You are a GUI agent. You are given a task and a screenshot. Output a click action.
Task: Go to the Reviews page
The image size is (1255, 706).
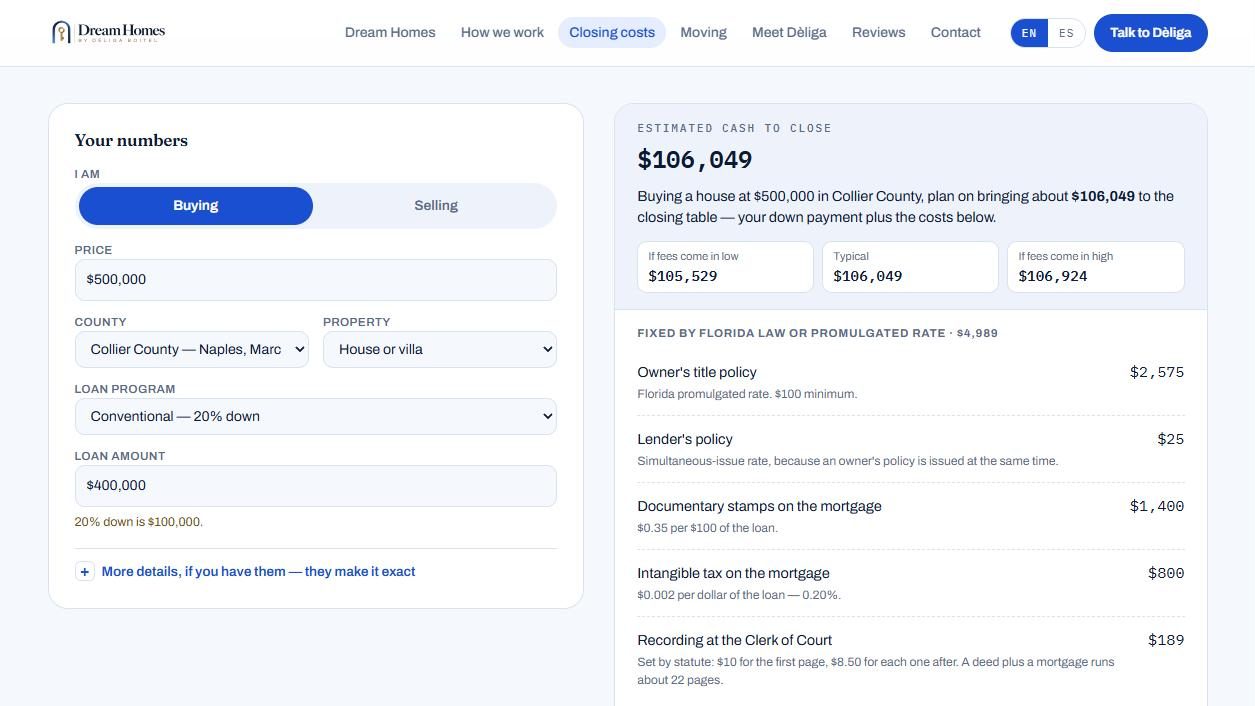tap(879, 33)
